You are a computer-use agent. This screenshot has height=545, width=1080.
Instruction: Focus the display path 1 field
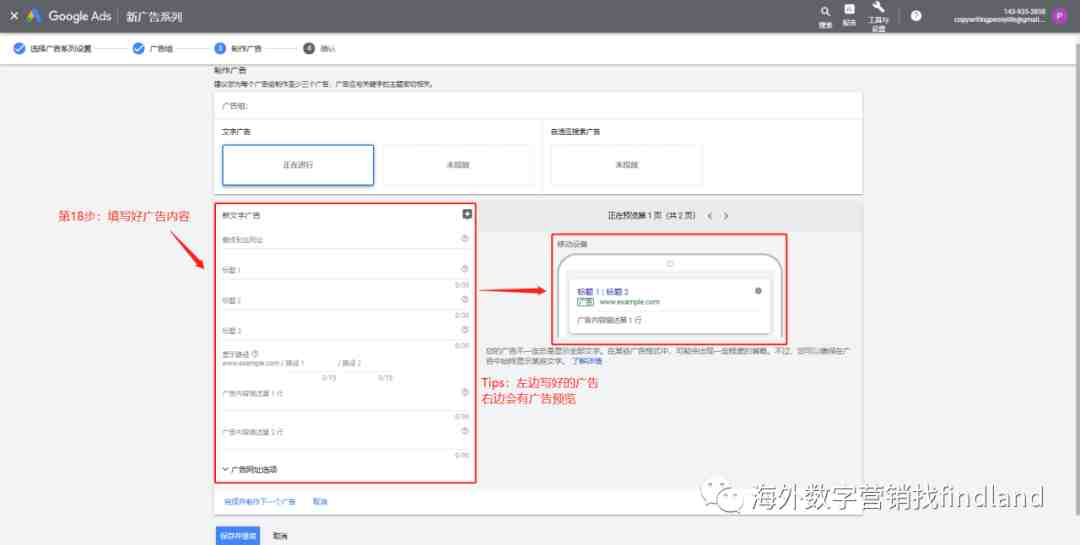tap(311, 363)
